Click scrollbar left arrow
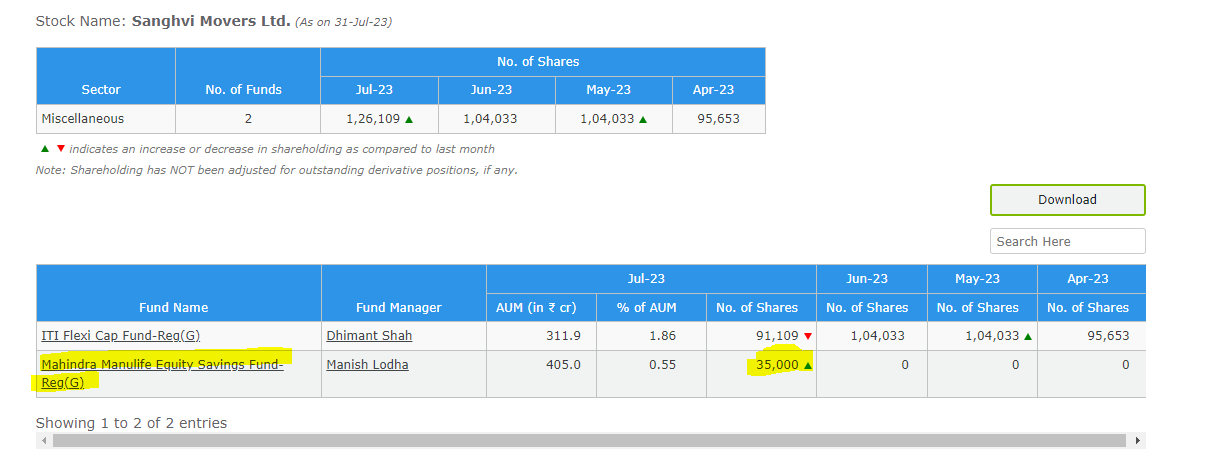 42,441
